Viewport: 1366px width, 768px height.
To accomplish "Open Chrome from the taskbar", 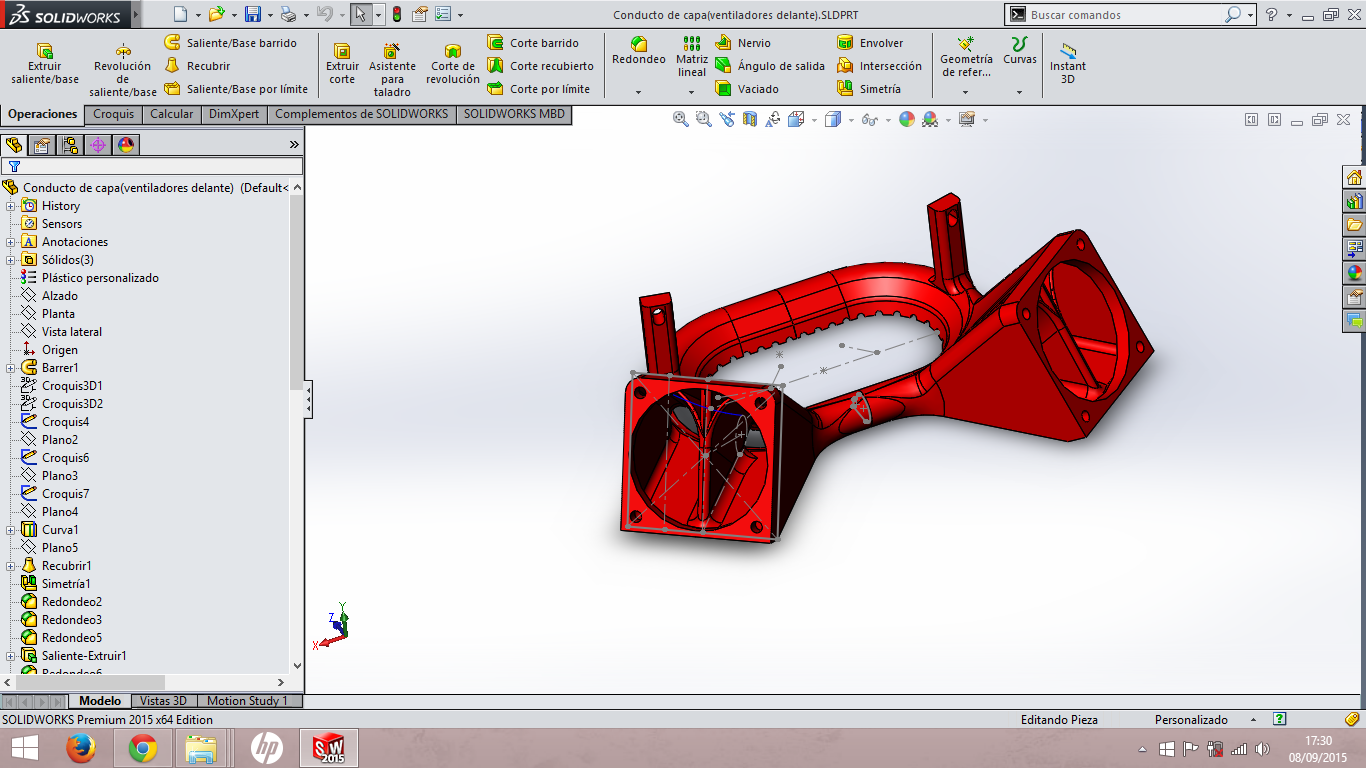I will 143,747.
